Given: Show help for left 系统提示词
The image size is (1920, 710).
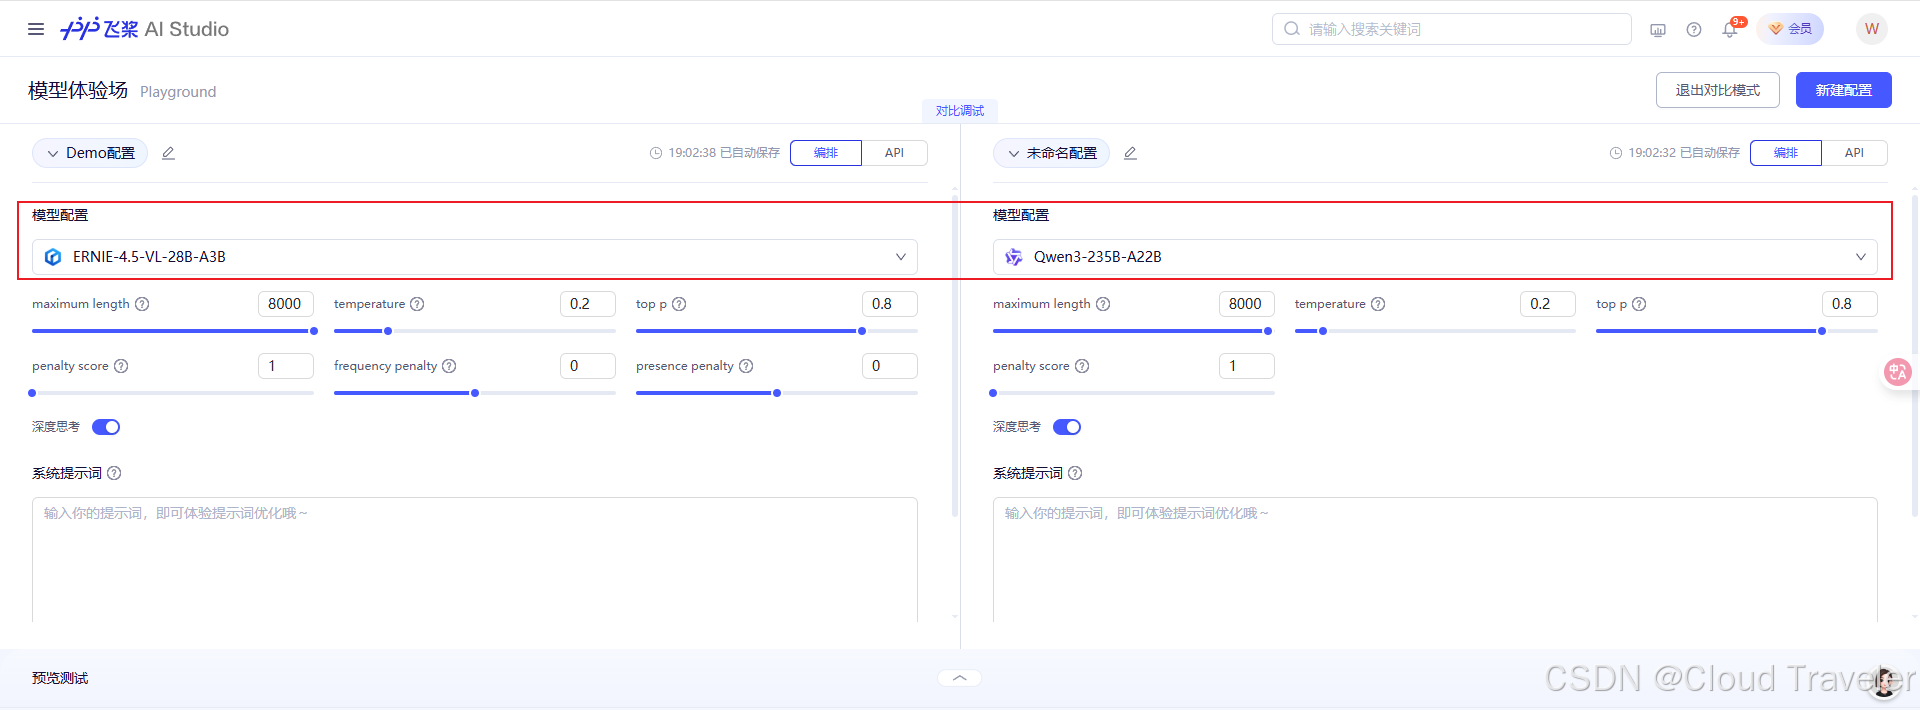Looking at the screenshot, I should pos(114,473).
